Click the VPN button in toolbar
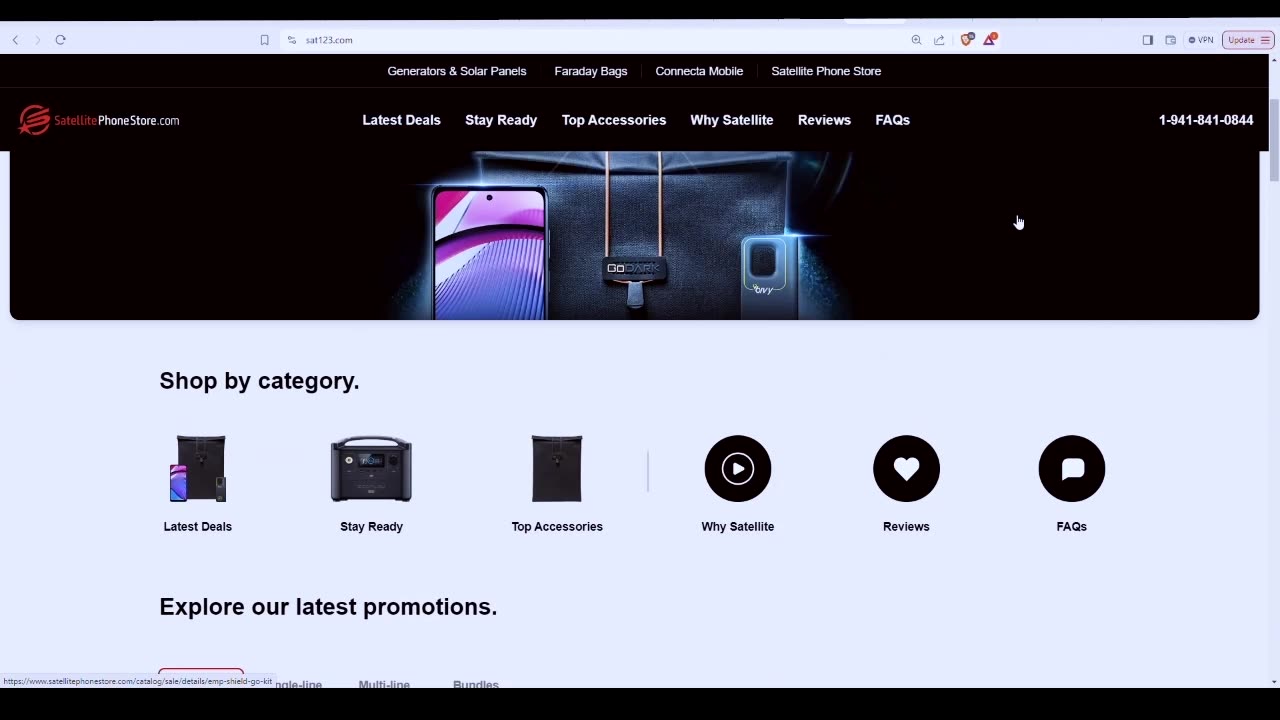1280x720 pixels. 1201,40
